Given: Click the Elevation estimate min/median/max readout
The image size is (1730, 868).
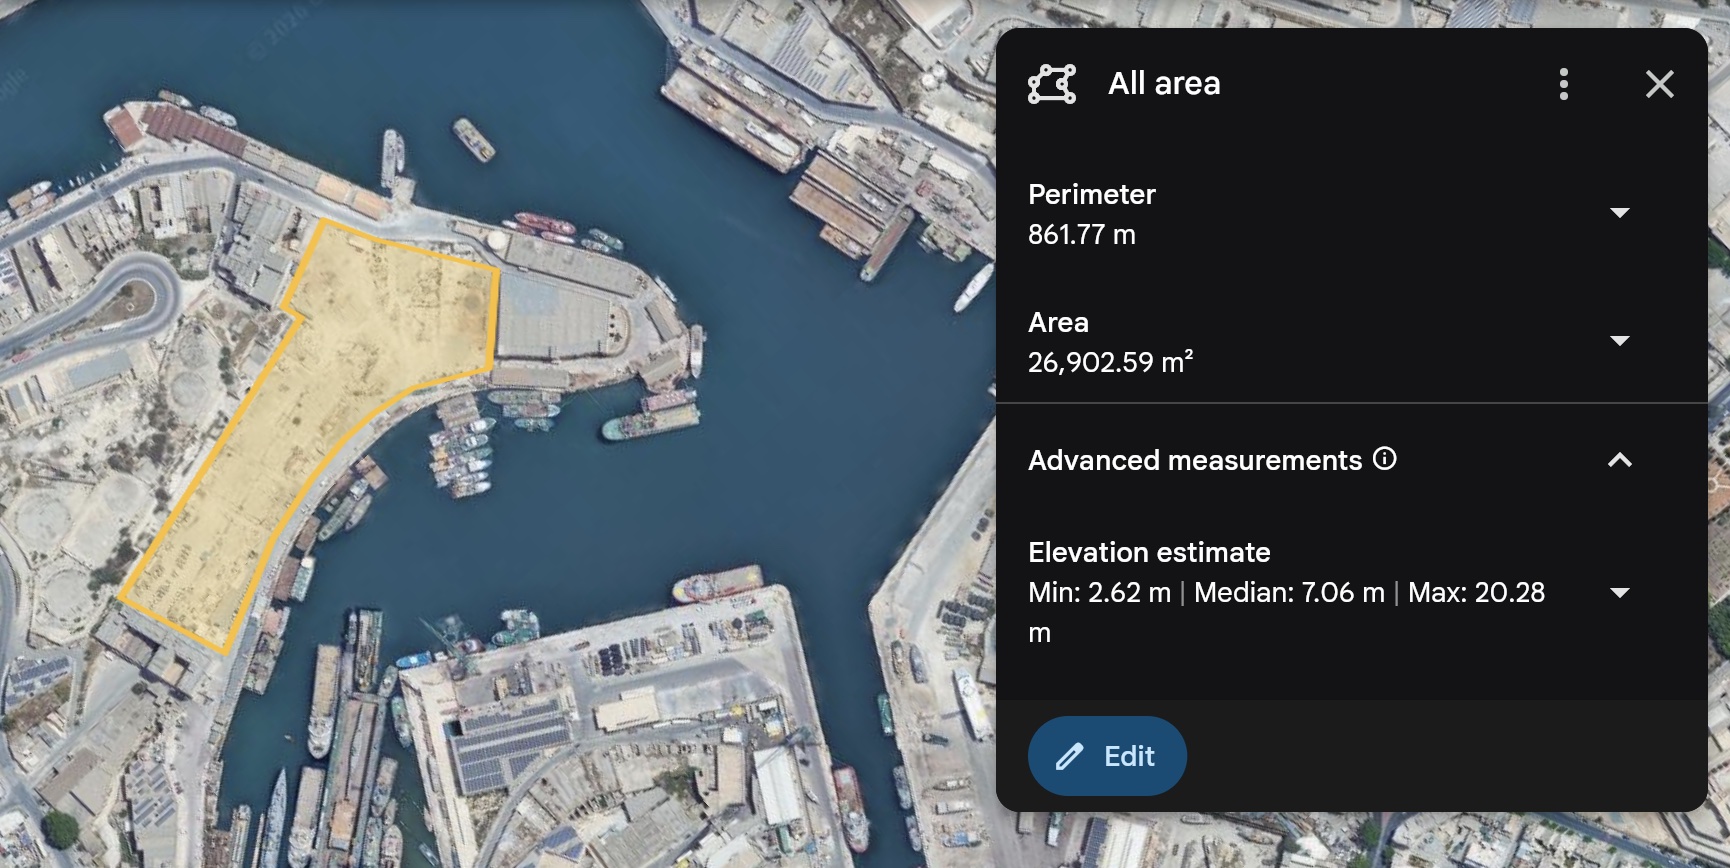Looking at the screenshot, I should tap(1286, 593).
